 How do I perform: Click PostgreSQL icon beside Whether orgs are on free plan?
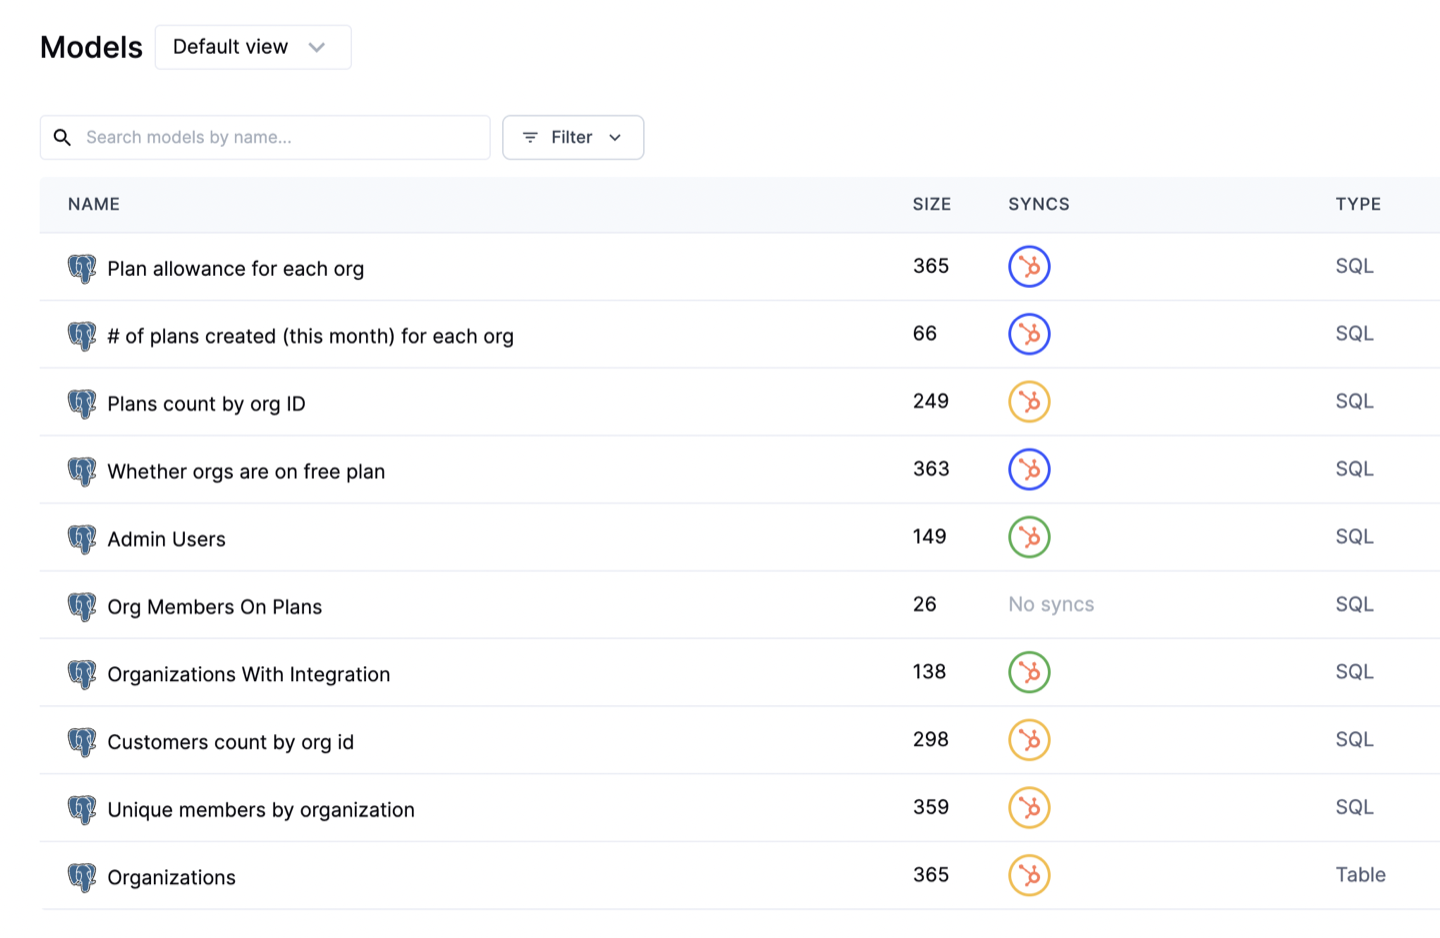82,471
